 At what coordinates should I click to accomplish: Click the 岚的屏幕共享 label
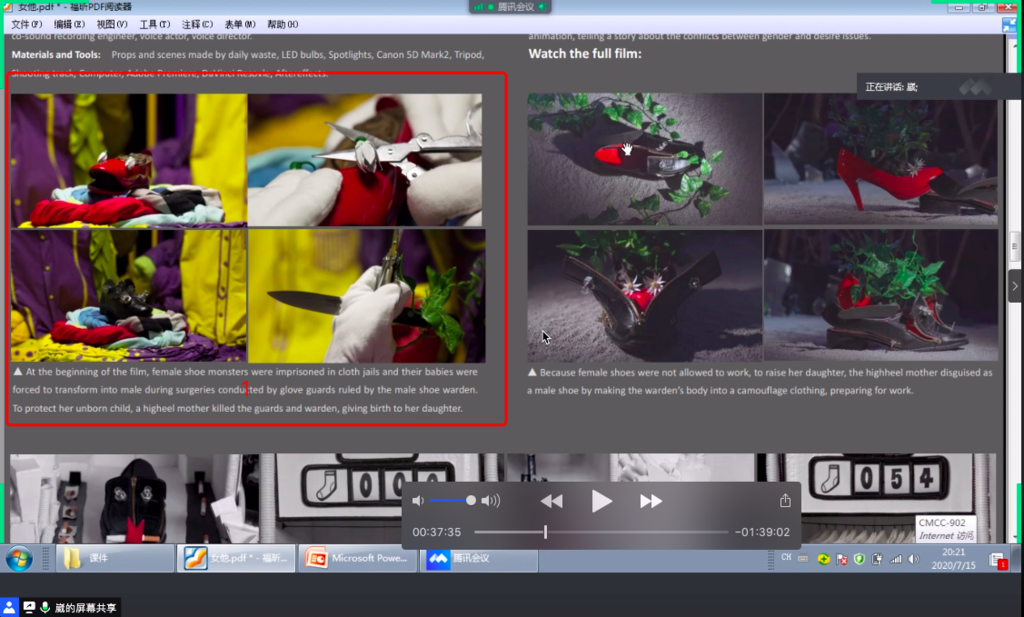point(86,608)
